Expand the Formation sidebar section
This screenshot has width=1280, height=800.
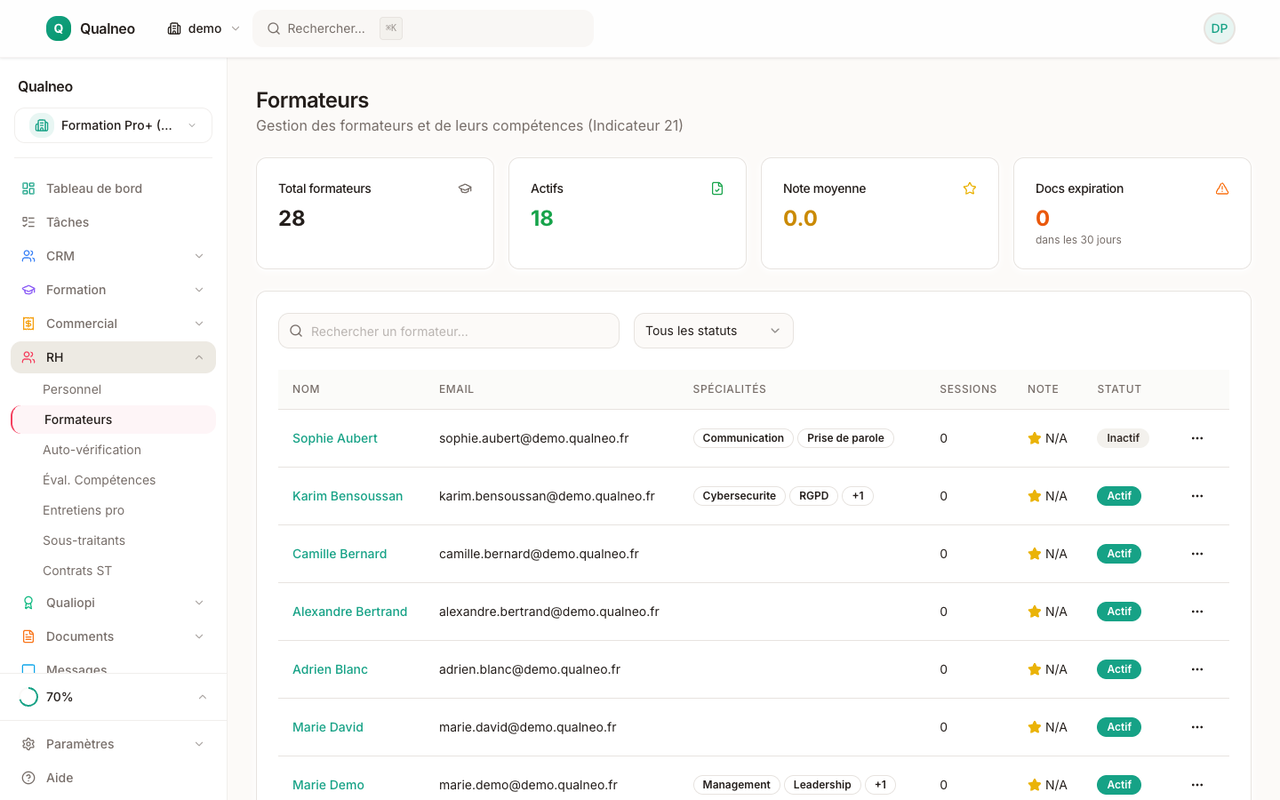click(199, 290)
